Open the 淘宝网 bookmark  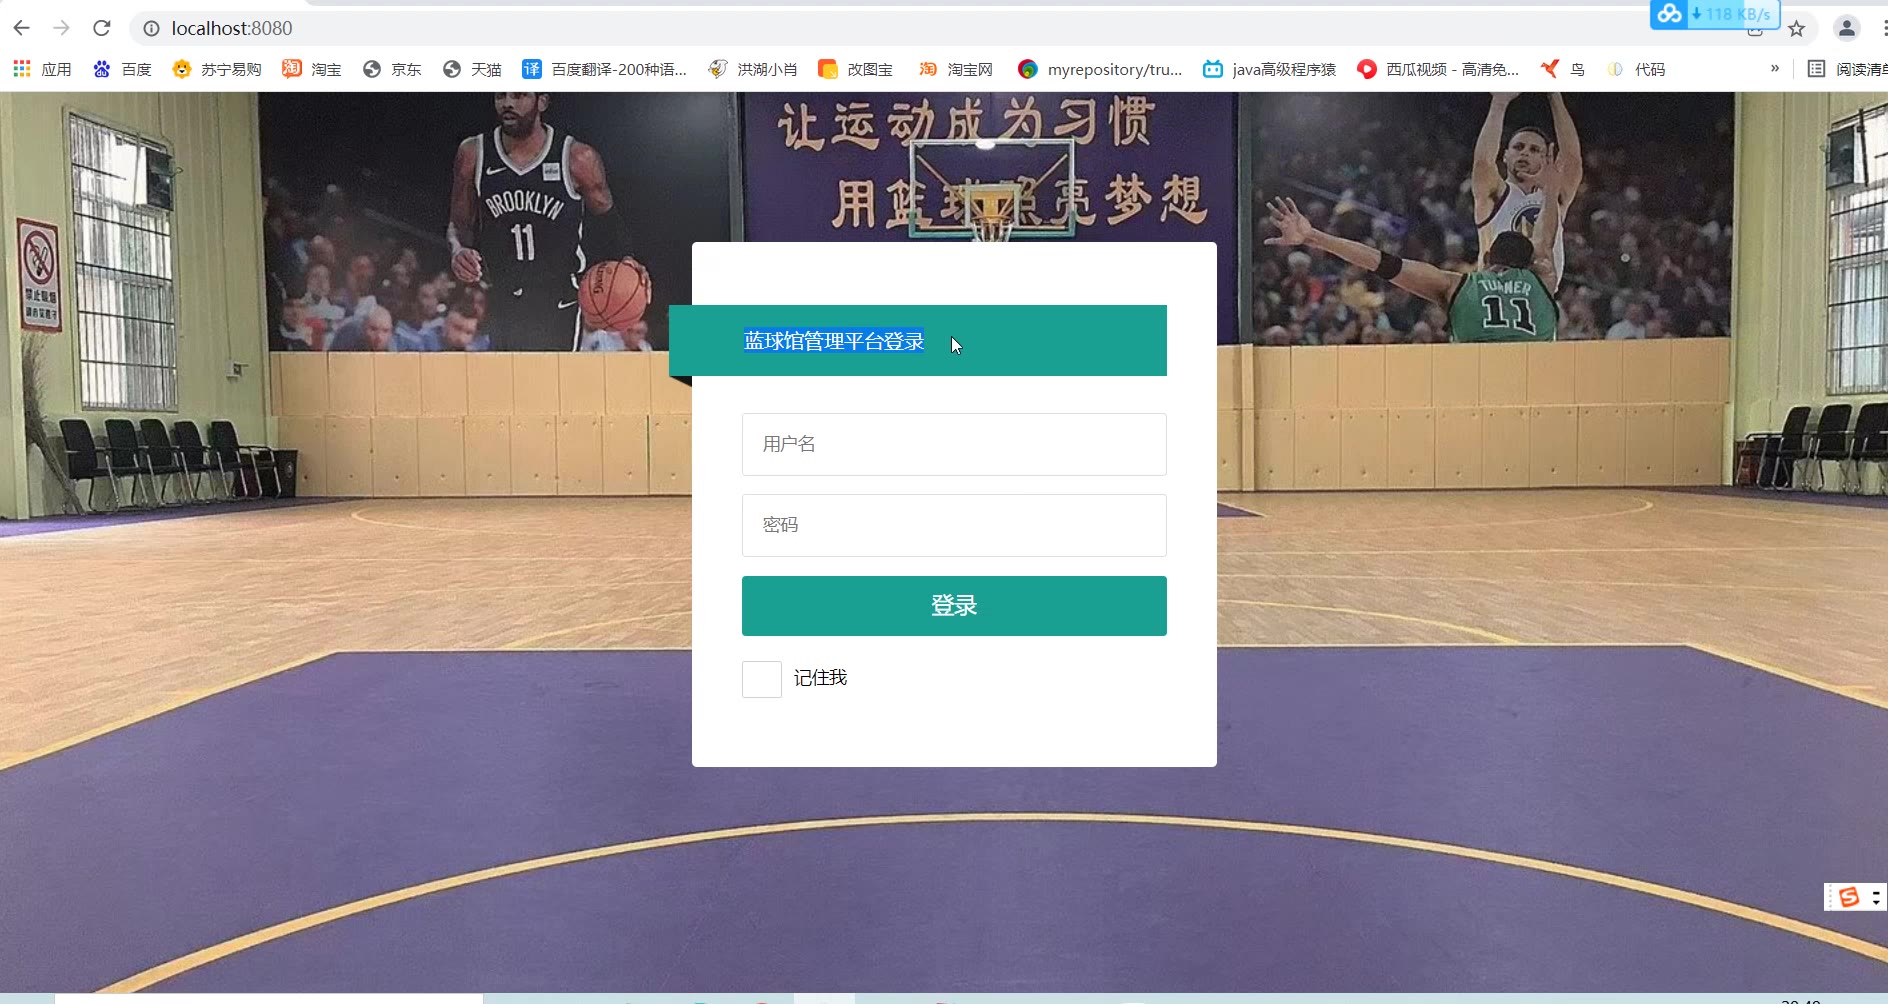point(956,69)
